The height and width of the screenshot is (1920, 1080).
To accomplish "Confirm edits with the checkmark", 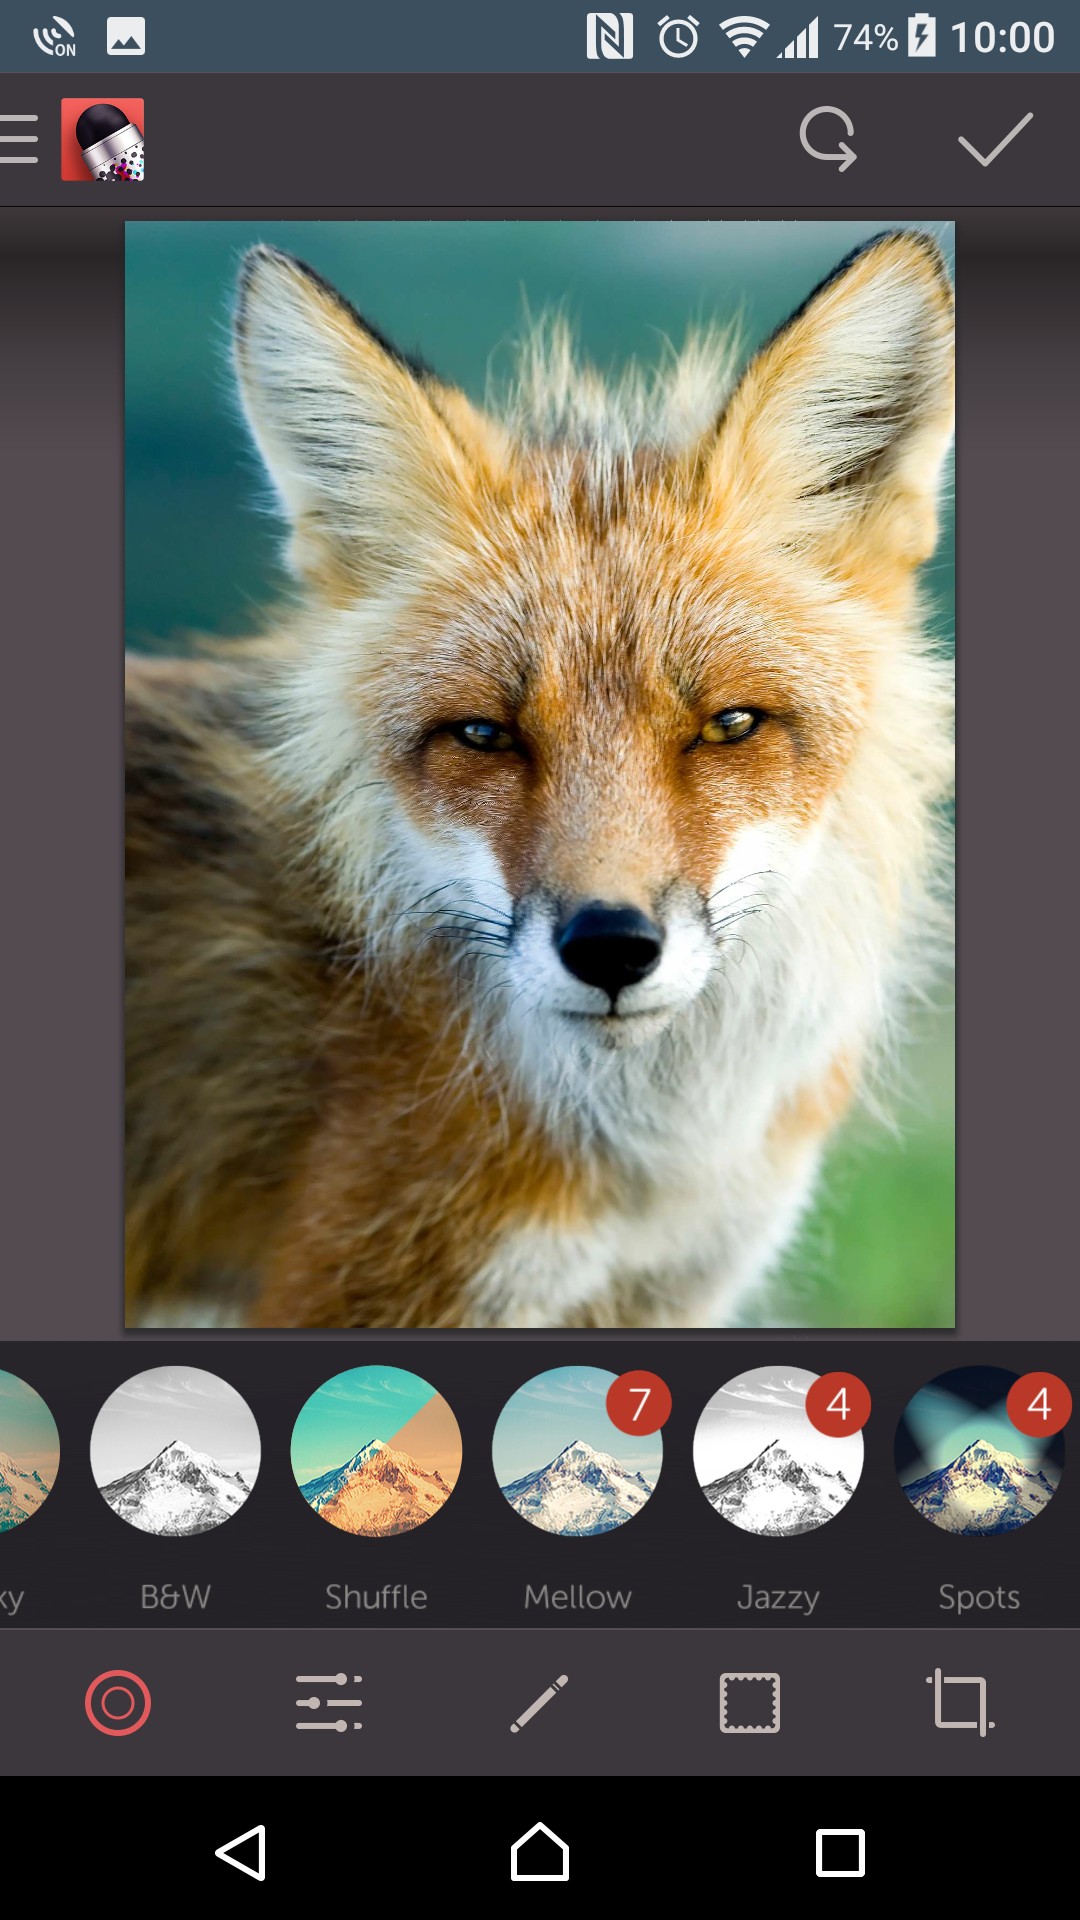I will pos(994,139).
